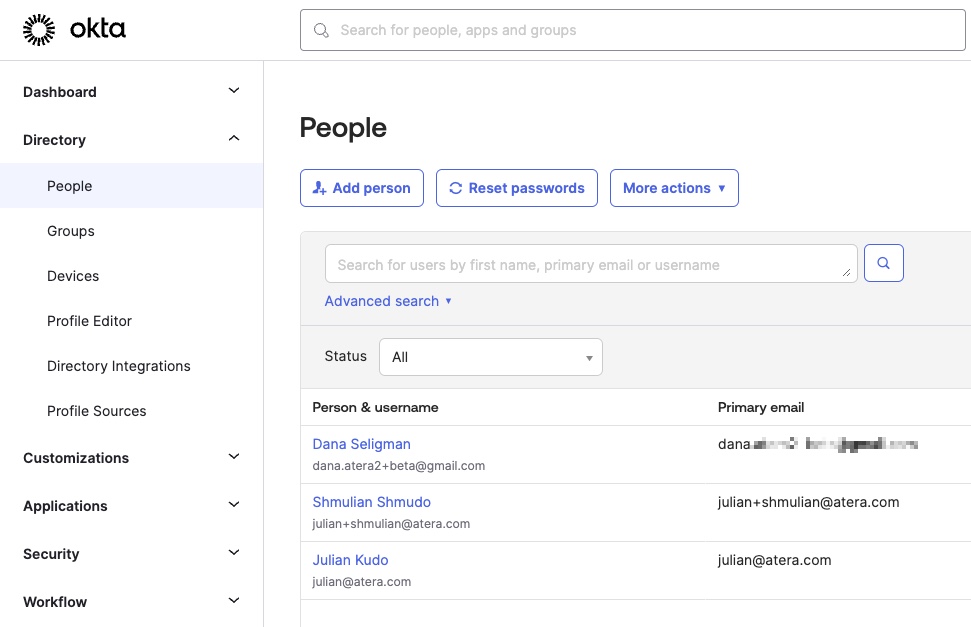Click the Applications sidebar heading
This screenshot has width=971, height=627.
click(x=65, y=506)
